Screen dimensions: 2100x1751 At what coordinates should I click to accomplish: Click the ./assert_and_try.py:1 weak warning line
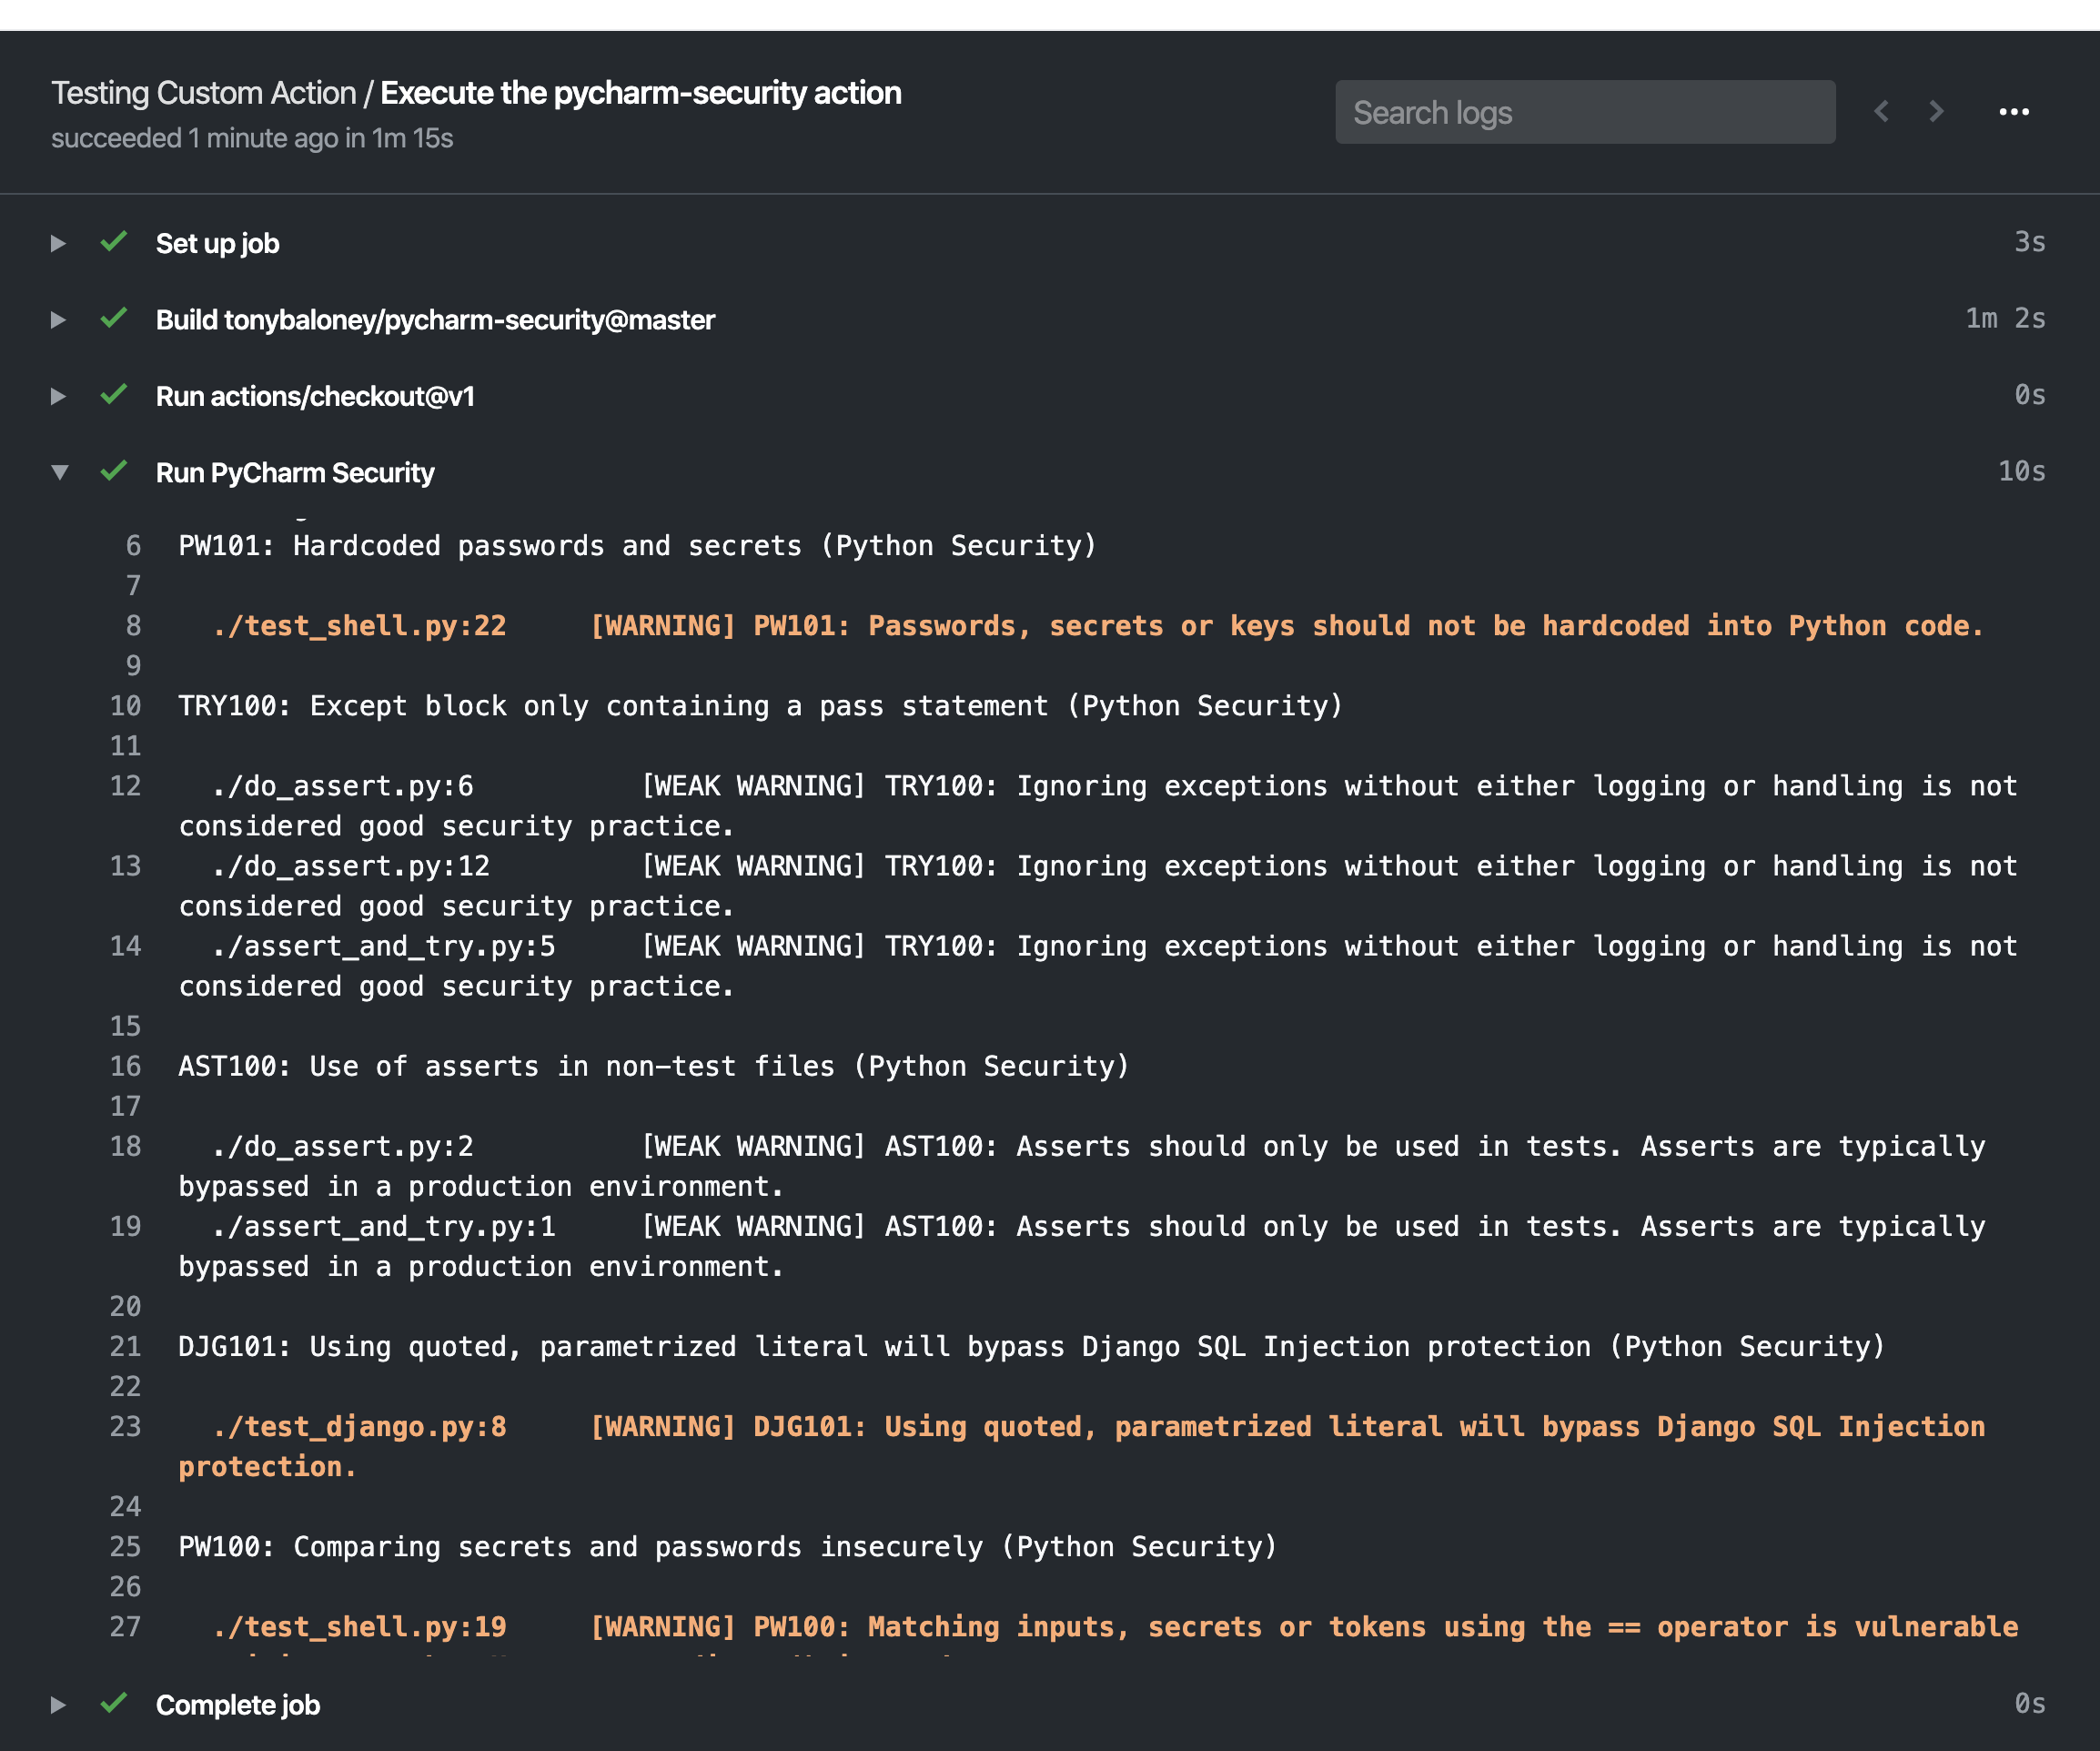click(x=1082, y=1246)
